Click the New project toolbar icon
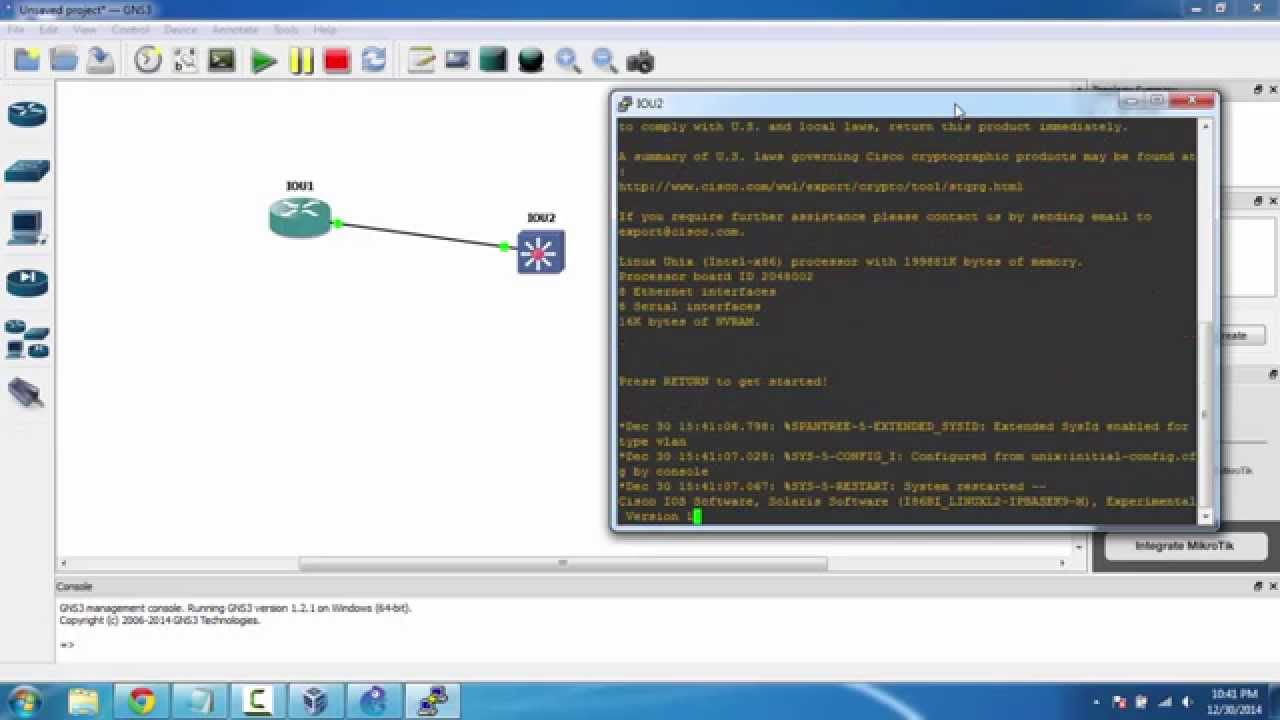The image size is (1280, 720). [27, 60]
